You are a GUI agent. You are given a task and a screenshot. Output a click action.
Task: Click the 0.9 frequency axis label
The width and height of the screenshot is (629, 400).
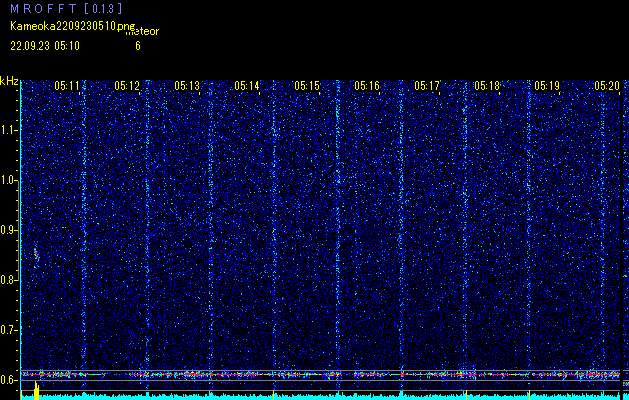[x=8, y=230]
